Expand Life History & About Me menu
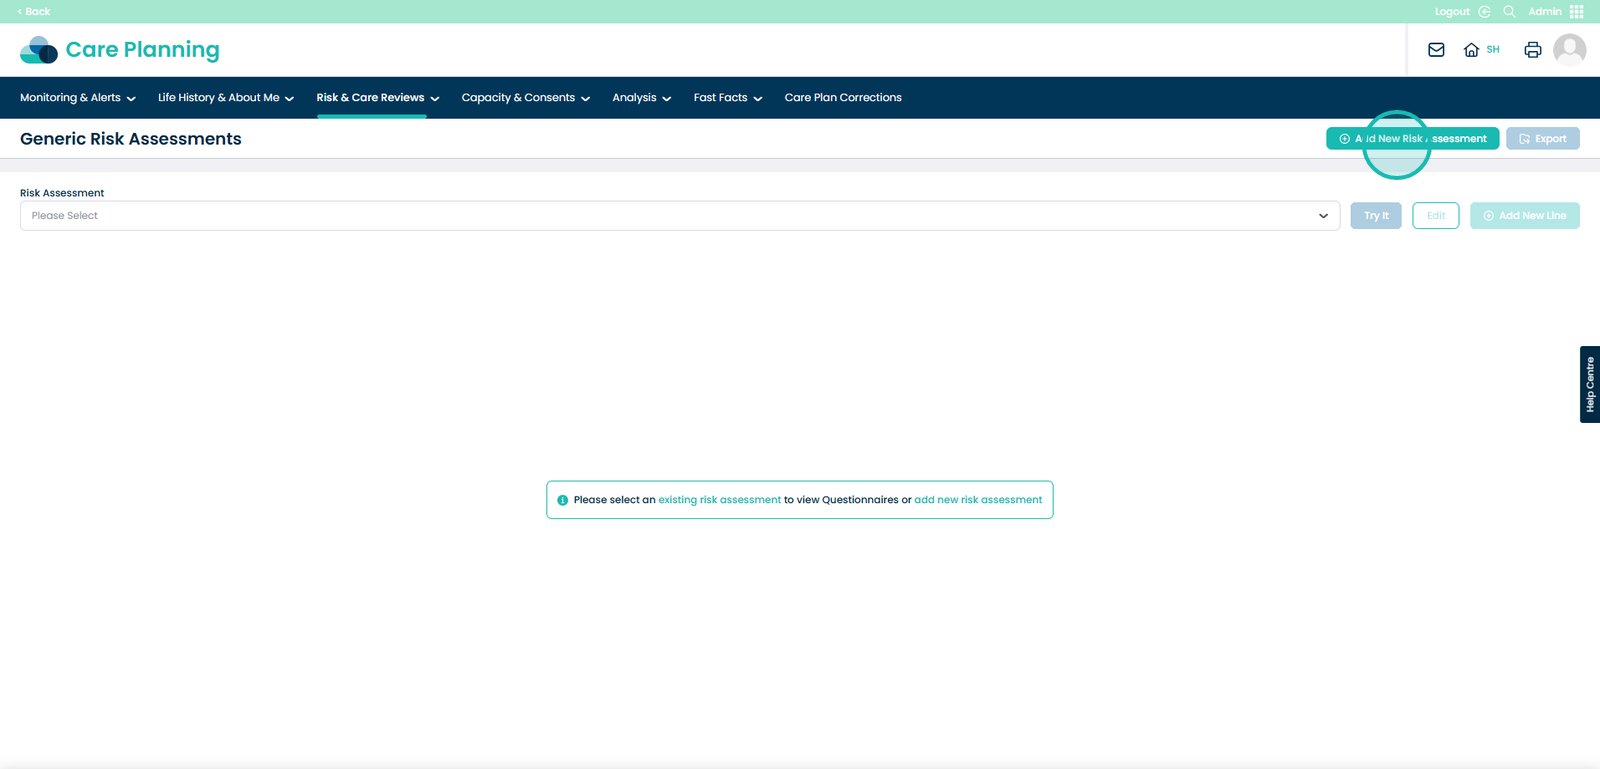Viewport: 1600px width, 769px height. pyautogui.click(x=225, y=98)
